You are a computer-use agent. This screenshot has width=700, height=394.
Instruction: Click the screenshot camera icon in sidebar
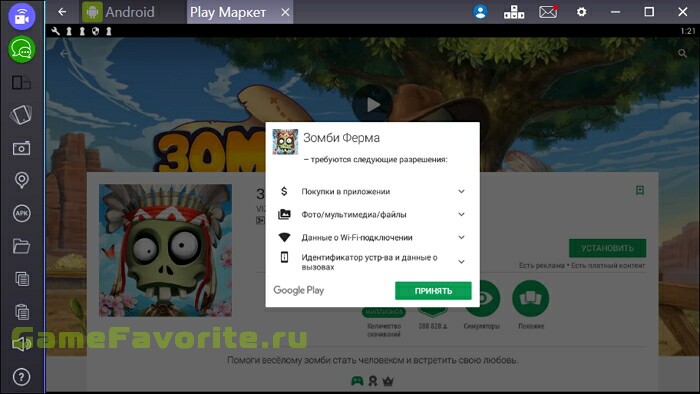tap(21, 149)
